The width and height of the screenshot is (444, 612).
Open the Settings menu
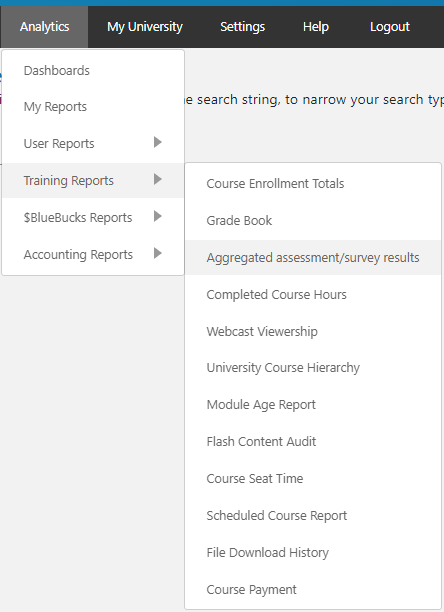pos(242,27)
